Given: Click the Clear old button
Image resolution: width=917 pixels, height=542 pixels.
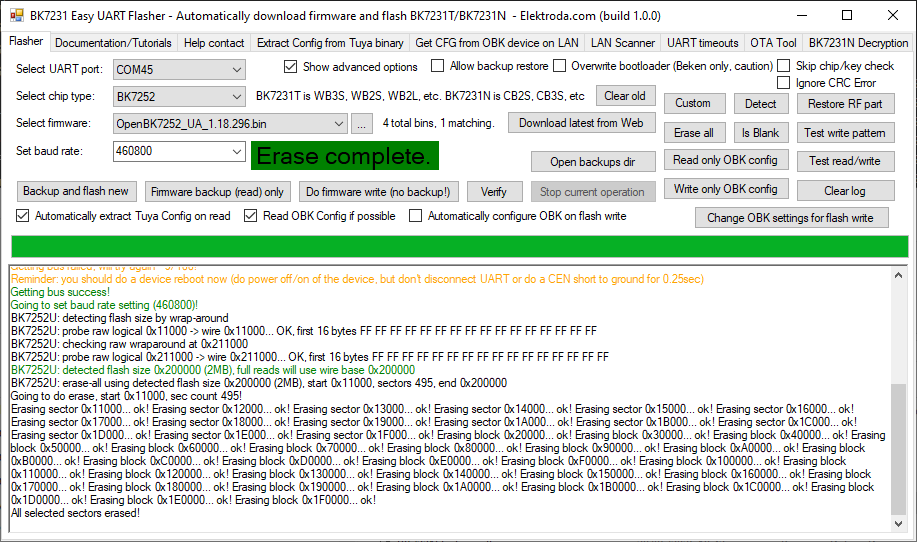Looking at the screenshot, I should click(625, 96).
